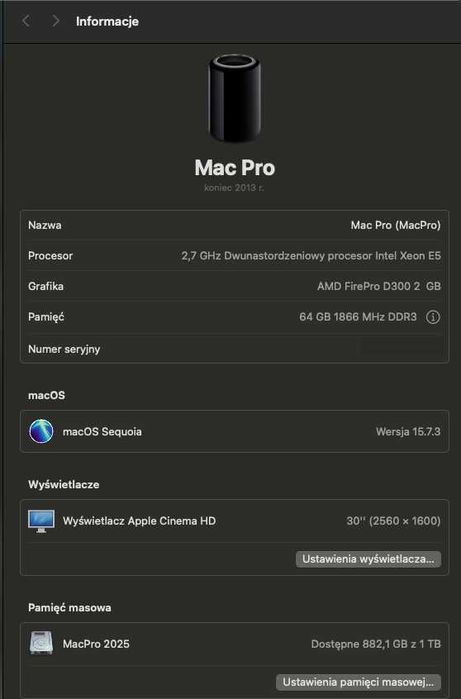Click the MacPro 2025 disk drive icon
Screen dimensions: 461x699
[41, 643]
